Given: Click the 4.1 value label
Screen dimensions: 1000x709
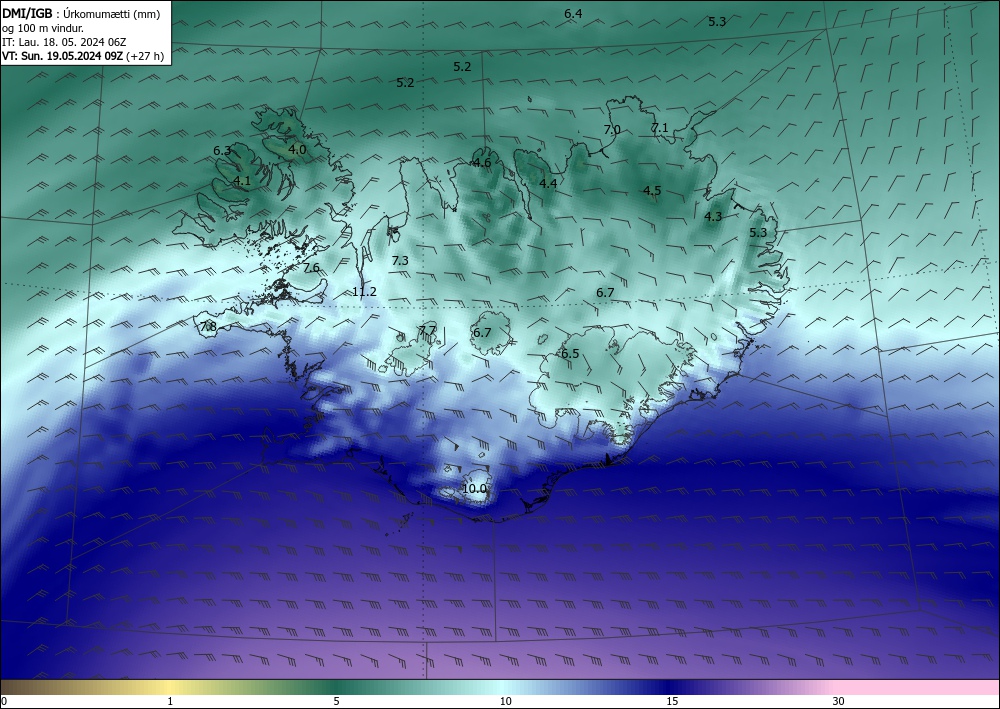Looking at the screenshot, I should 242,180.
